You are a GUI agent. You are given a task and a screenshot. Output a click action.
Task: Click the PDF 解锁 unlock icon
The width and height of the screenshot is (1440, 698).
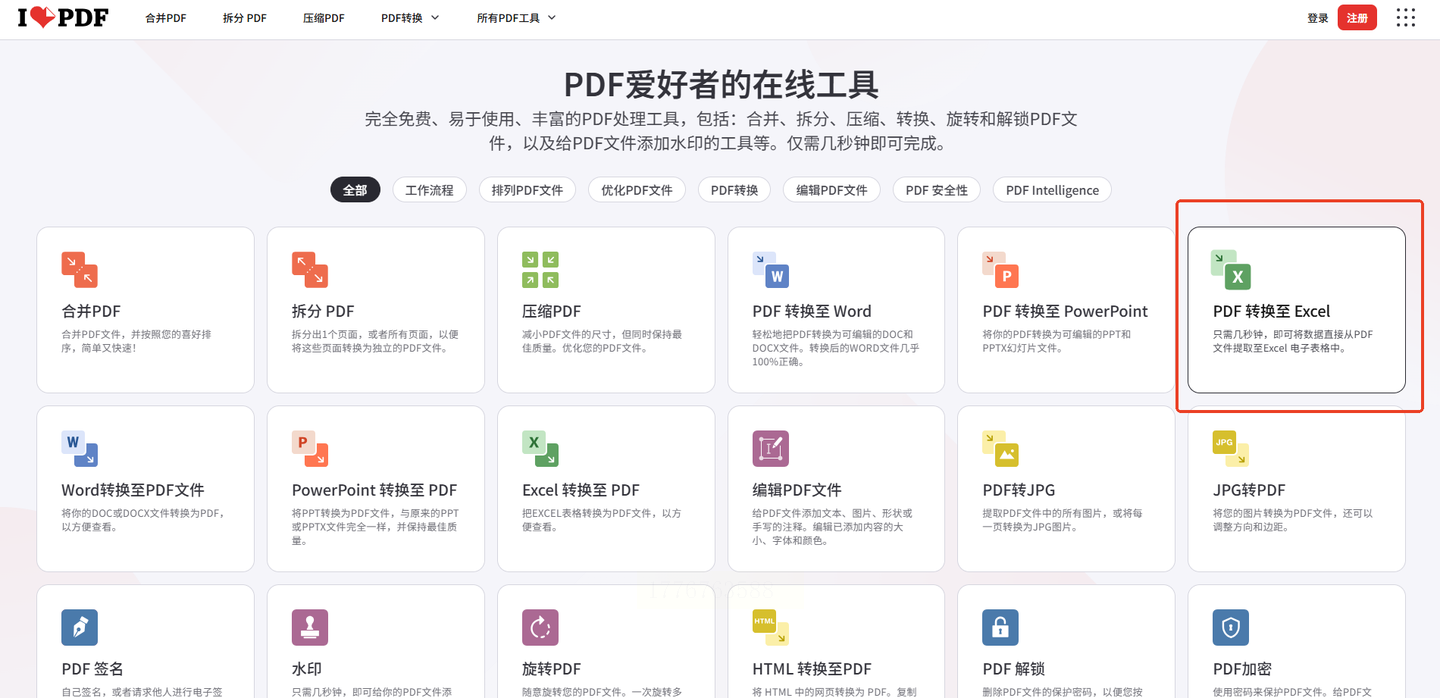[1001, 627]
